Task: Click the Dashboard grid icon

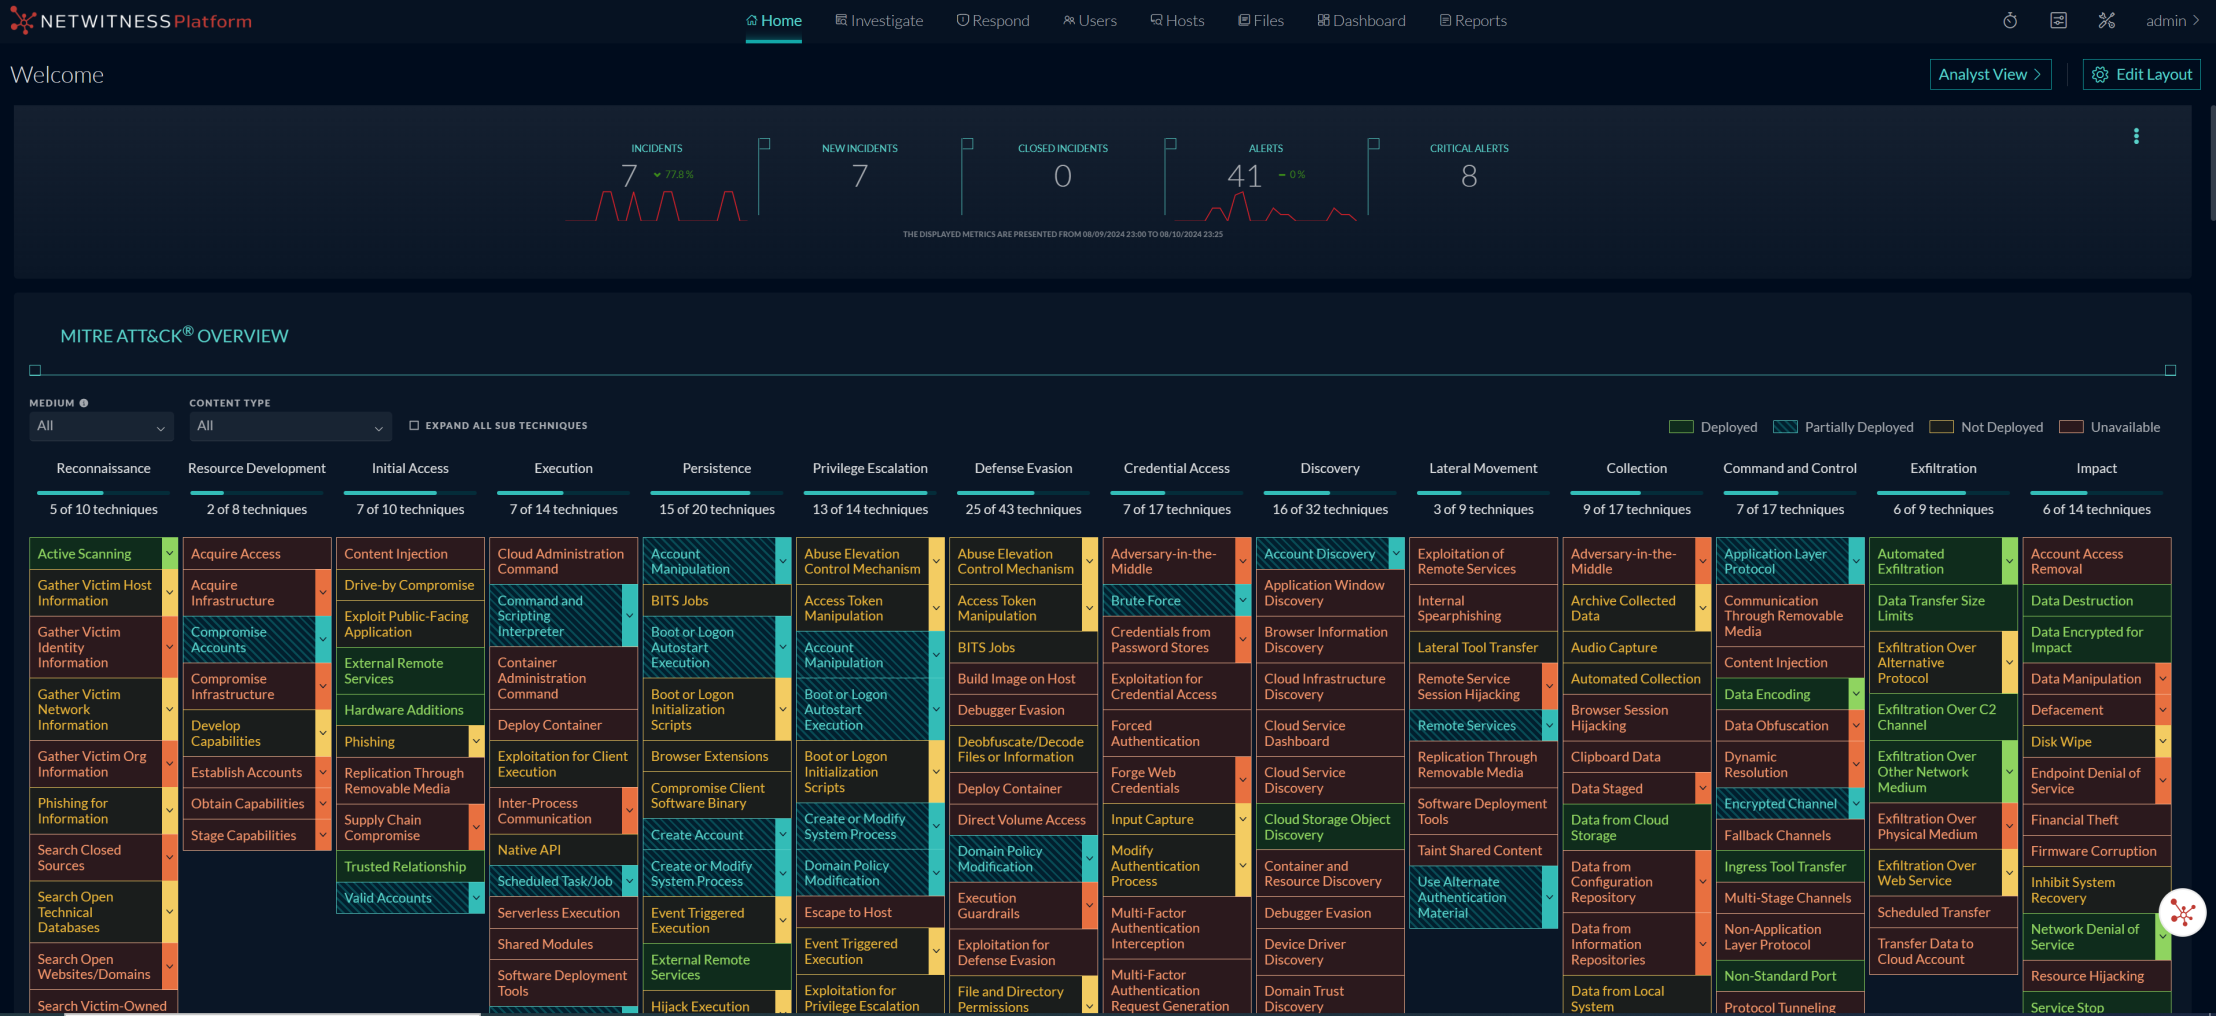Action: pos(1323,20)
